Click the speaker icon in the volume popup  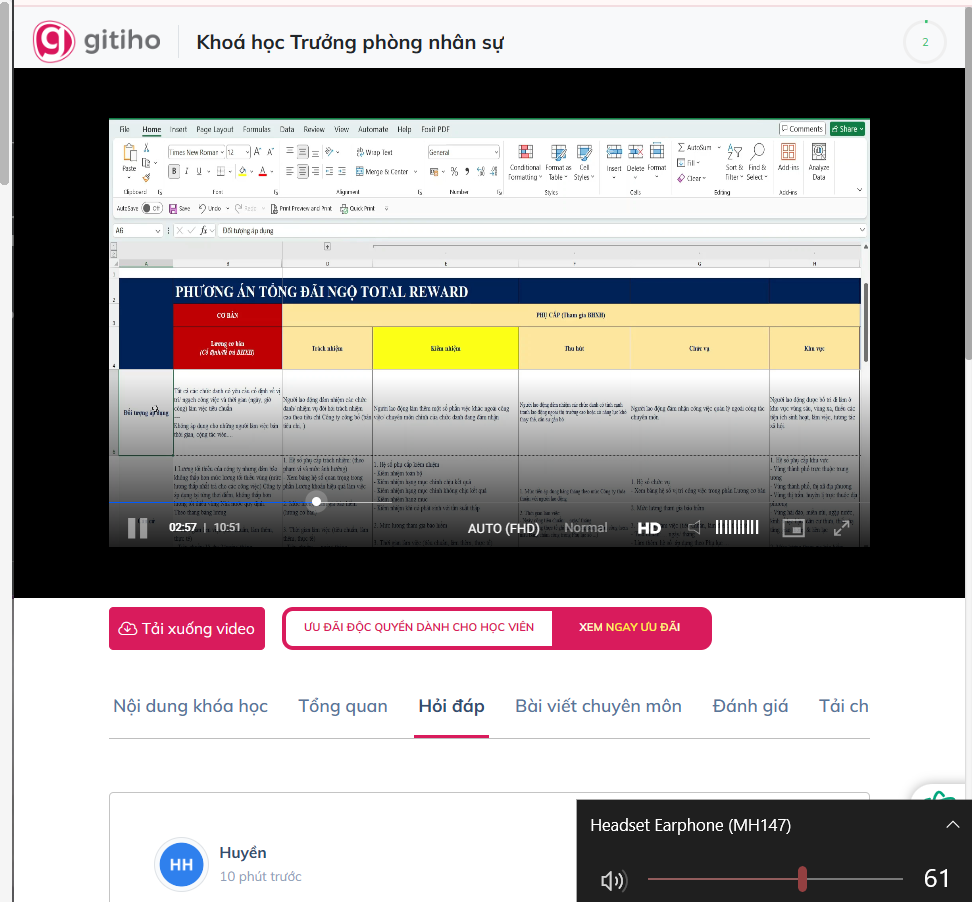pyautogui.click(x=614, y=879)
